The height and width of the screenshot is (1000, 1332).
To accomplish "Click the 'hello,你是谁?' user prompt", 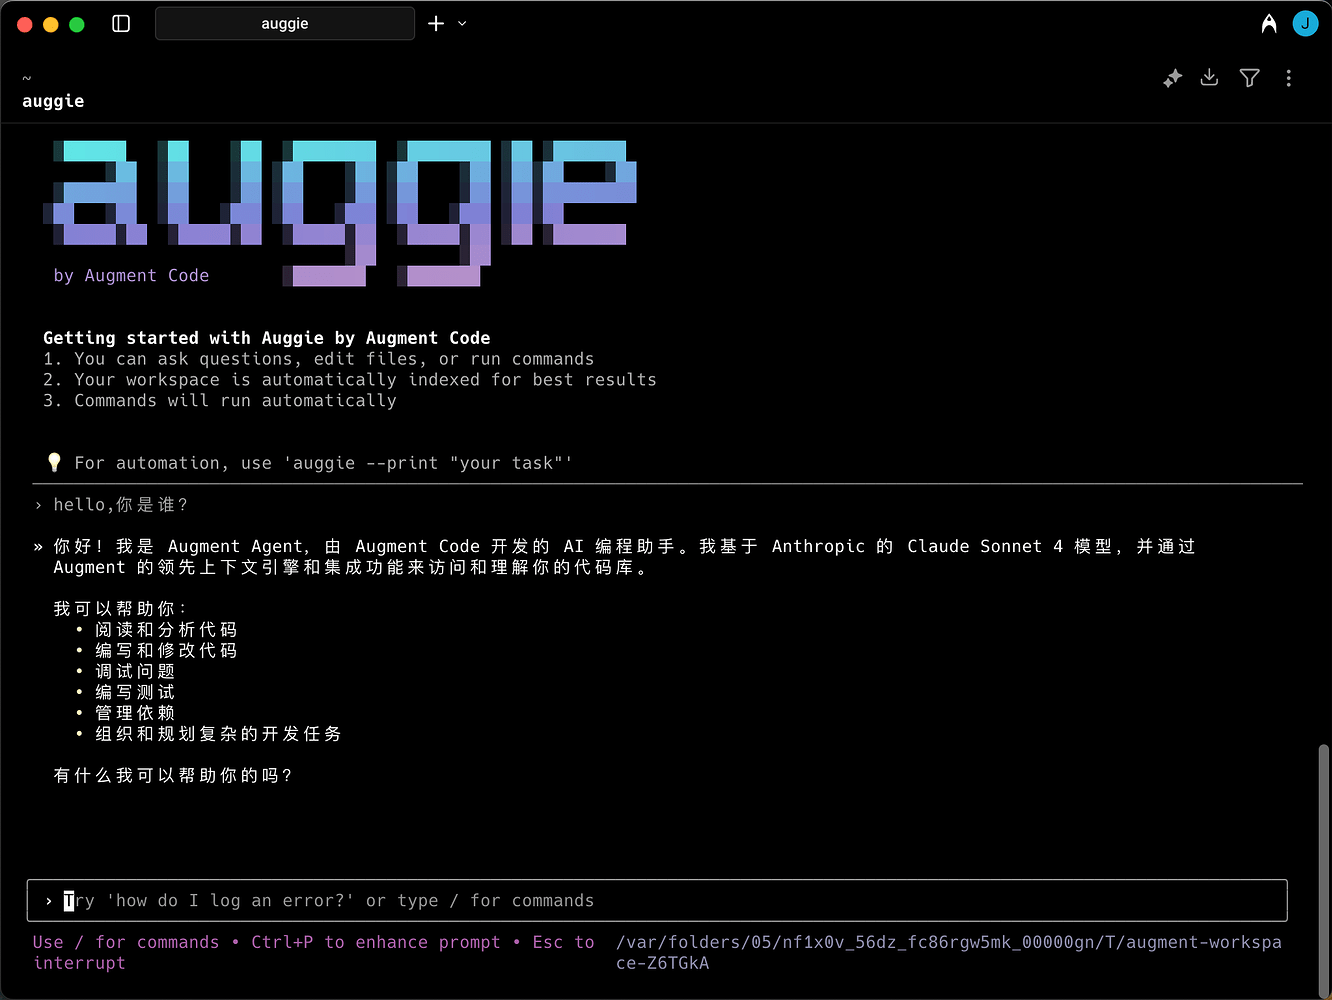I will (121, 504).
